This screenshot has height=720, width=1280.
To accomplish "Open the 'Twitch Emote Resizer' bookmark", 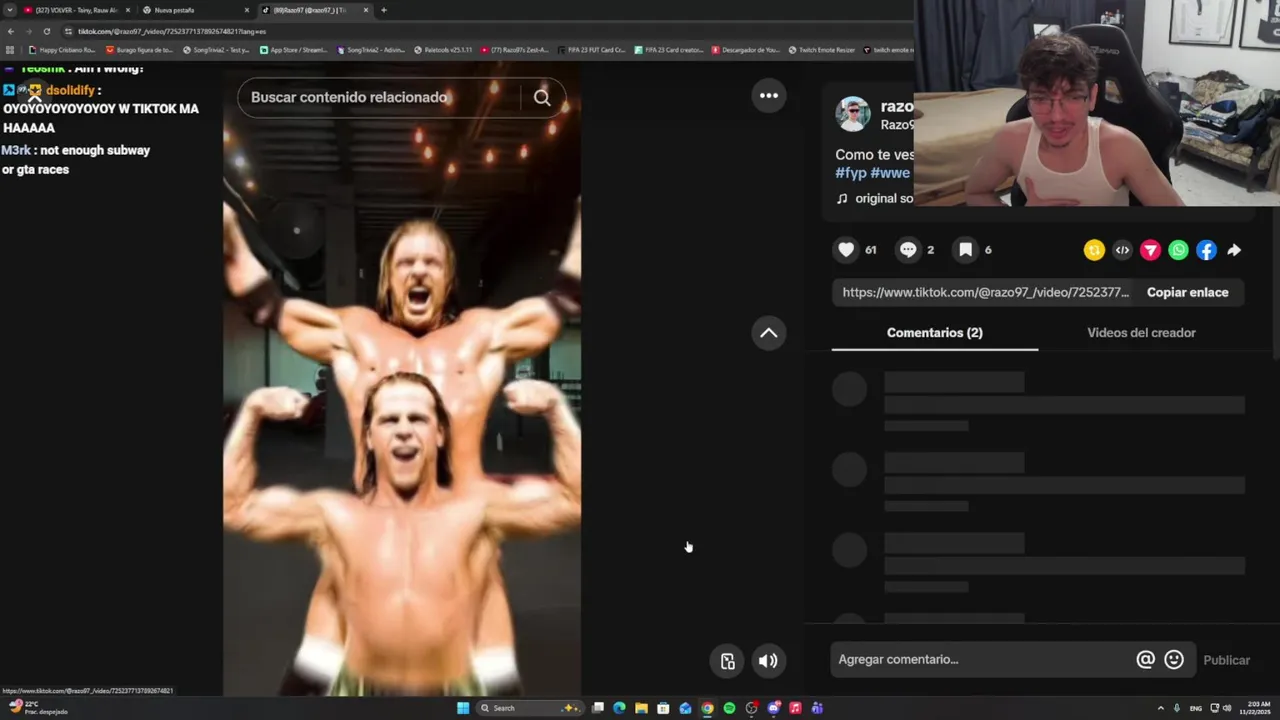I will [822, 50].
